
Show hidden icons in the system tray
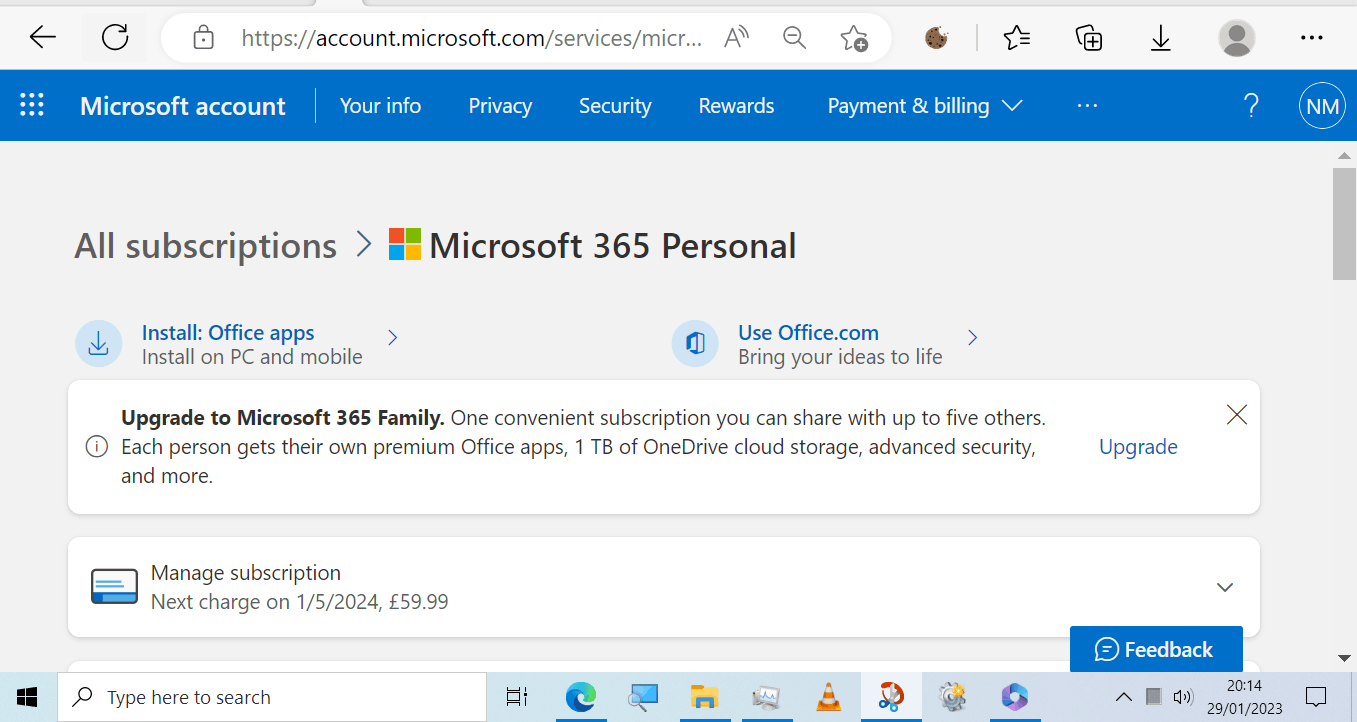pos(1124,697)
